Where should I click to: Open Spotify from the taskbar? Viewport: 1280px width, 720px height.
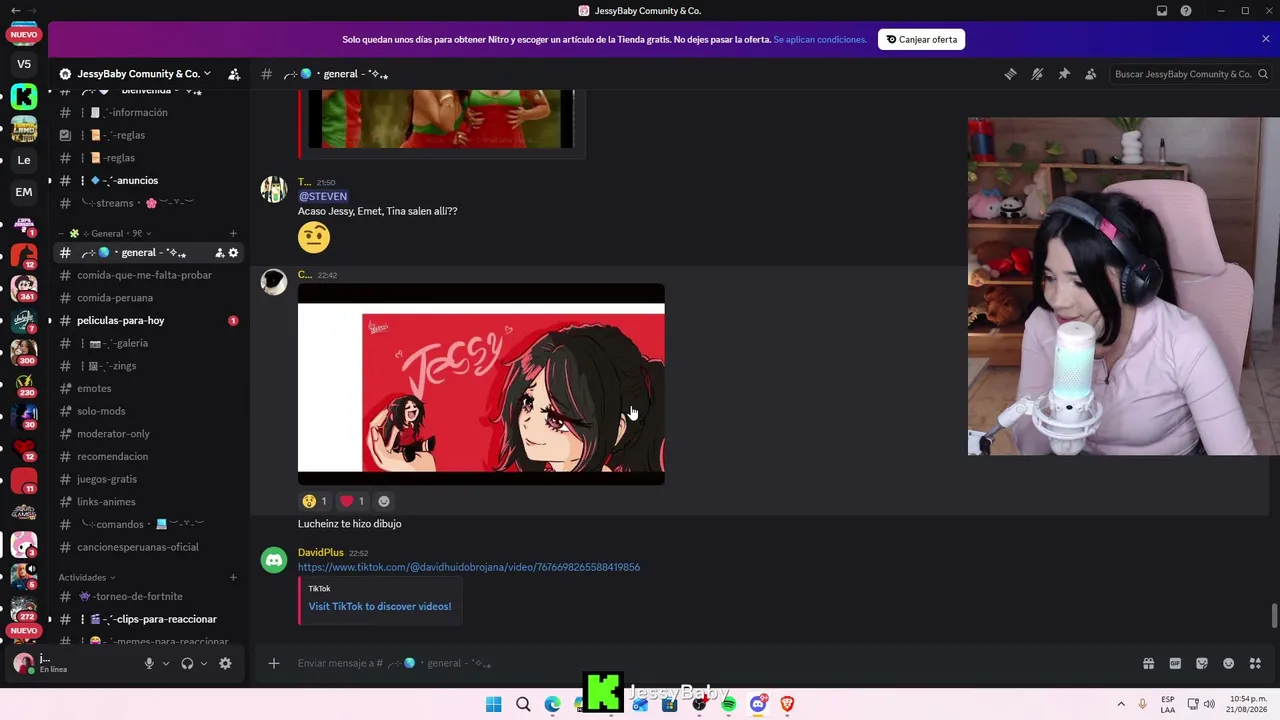click(x=728, y=704)
